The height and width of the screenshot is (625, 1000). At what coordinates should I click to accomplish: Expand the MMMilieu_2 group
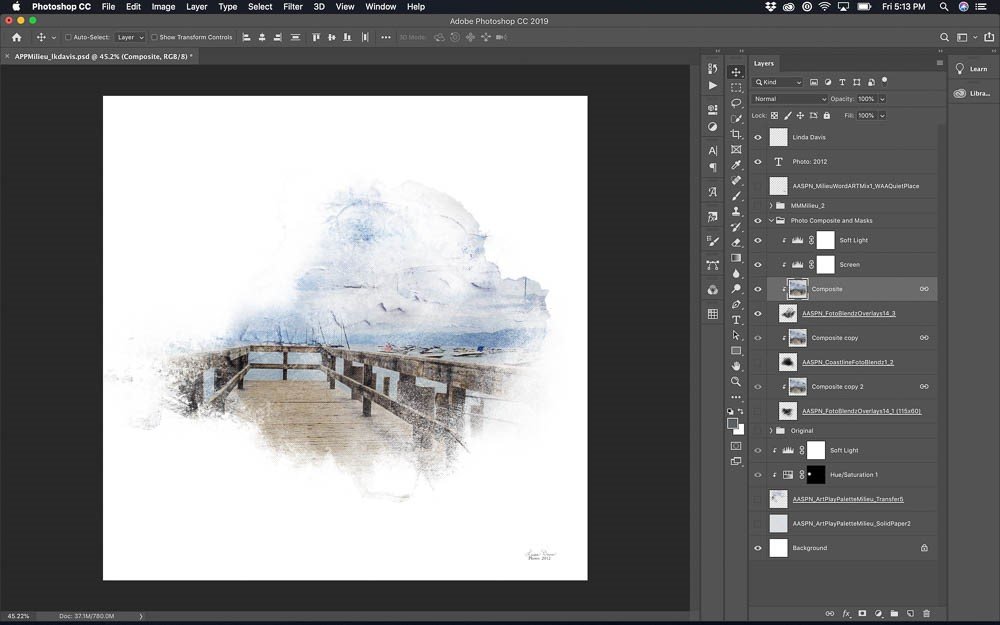pyautogui.click(x=770, y=205)
